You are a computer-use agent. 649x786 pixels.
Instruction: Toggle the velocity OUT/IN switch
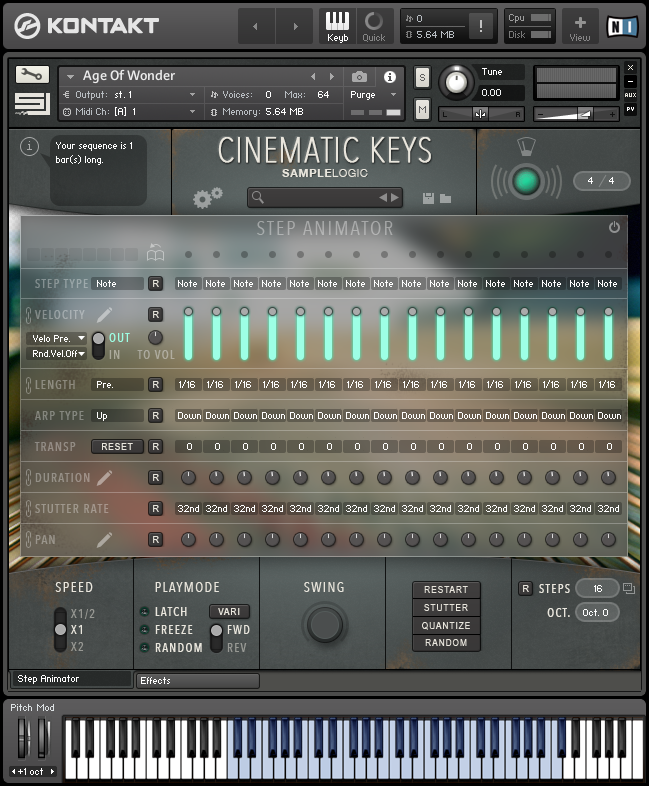(x=98, y=345)
